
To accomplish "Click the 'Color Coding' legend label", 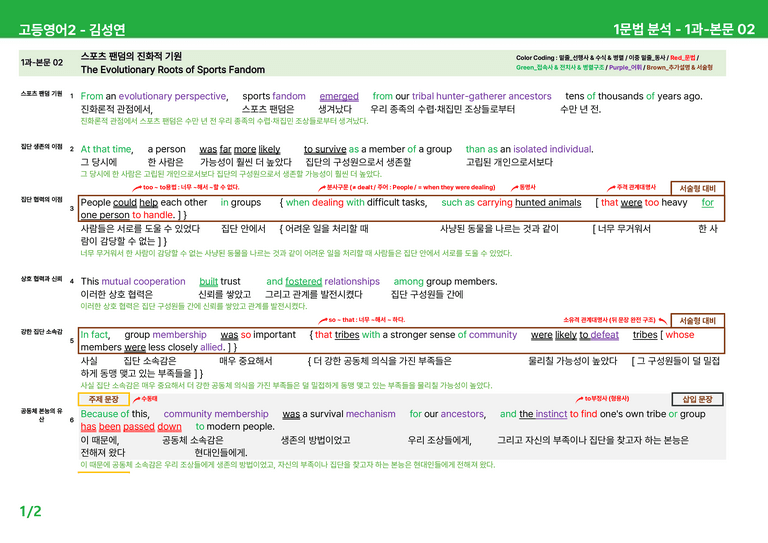I will tap(535, 58).
